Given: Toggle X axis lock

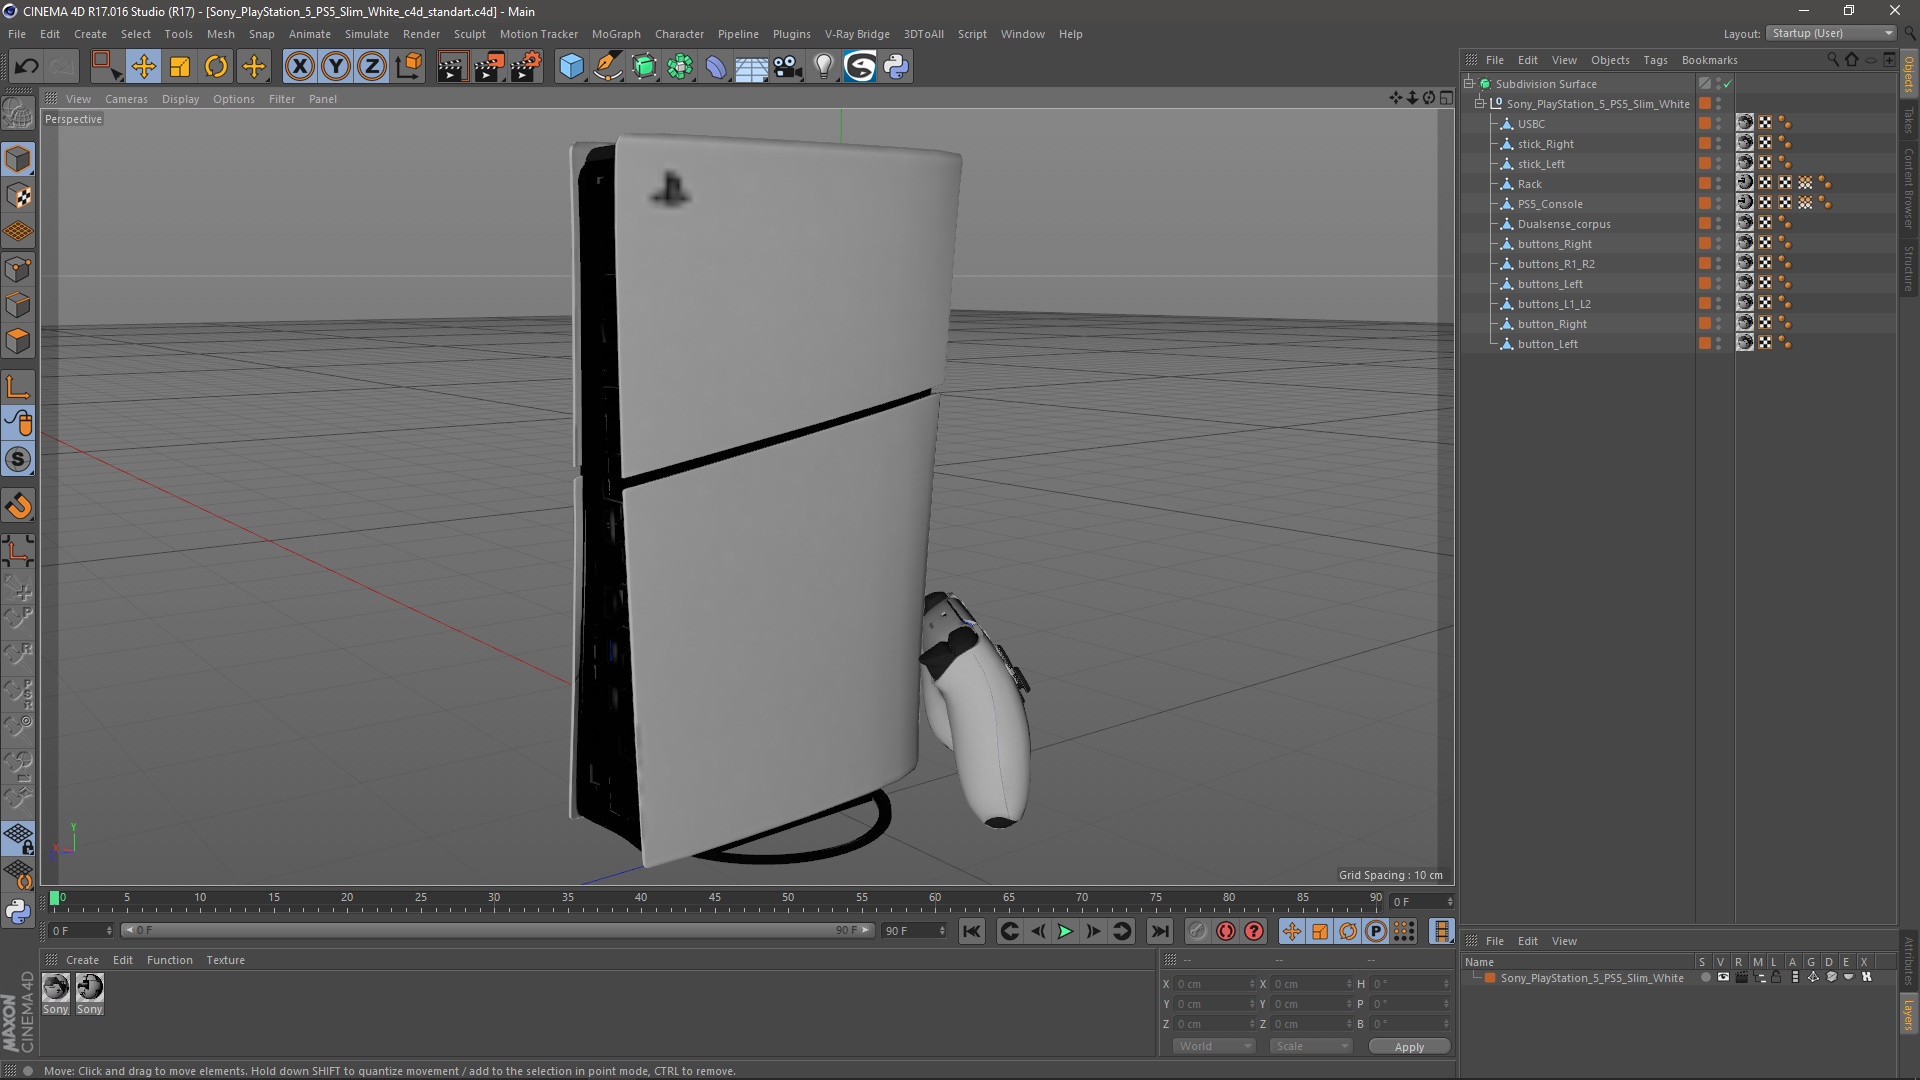Looking at the screenshot, I should click(299, 67).
